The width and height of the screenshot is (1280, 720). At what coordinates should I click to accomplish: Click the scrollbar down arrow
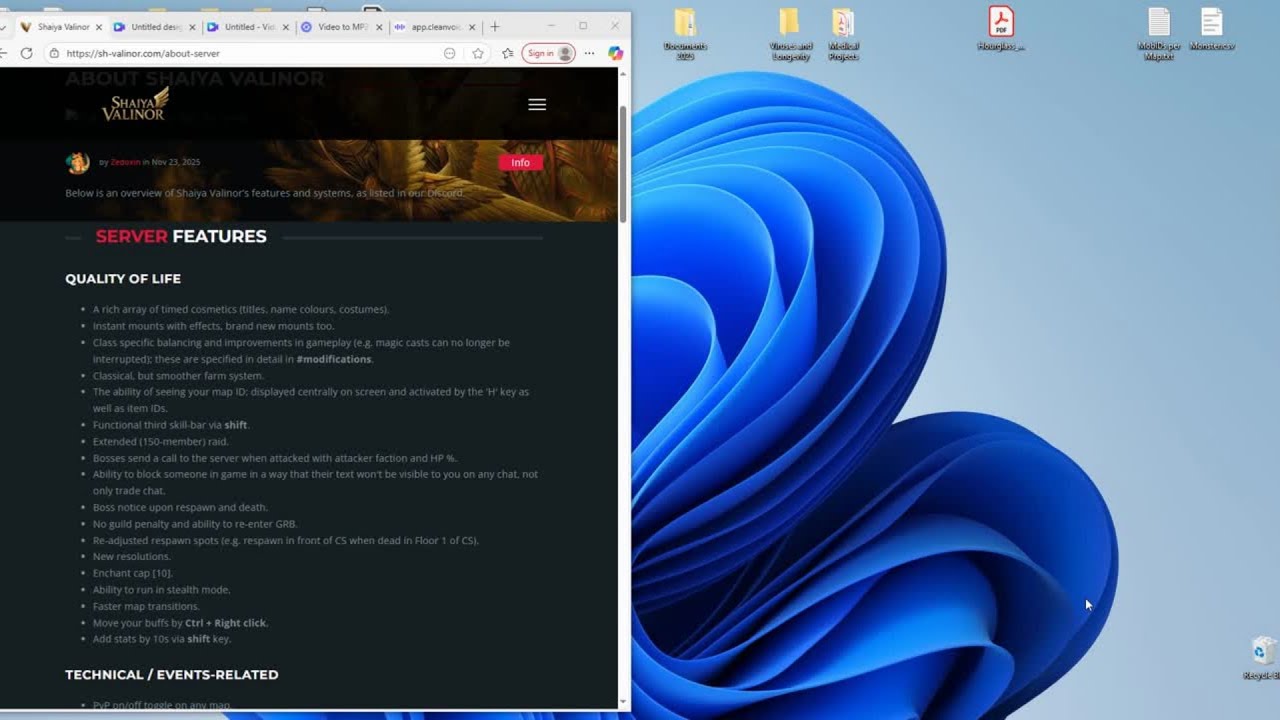click(624, 702)
